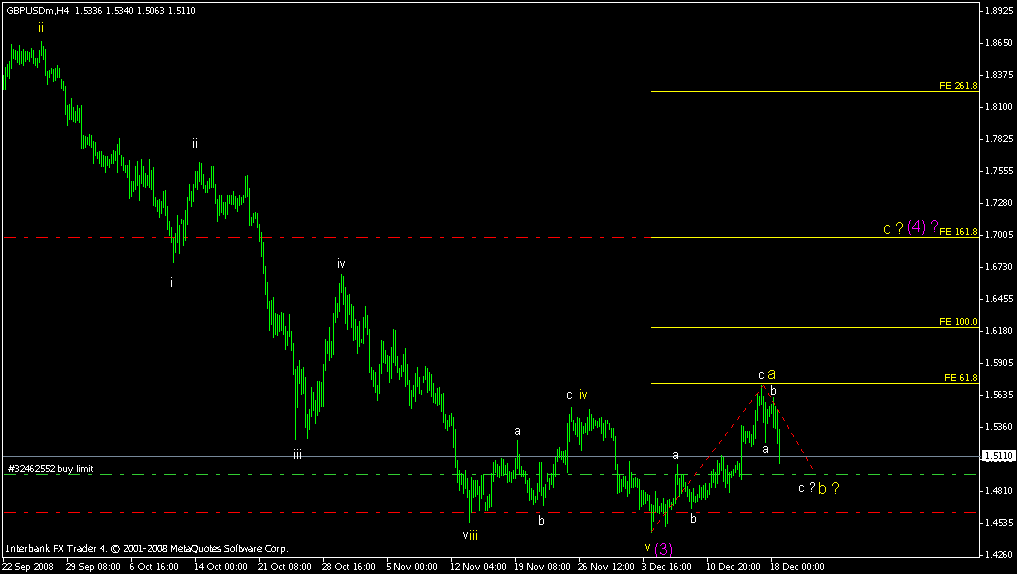Click the 1.4810 price axis label

[999, 491]
